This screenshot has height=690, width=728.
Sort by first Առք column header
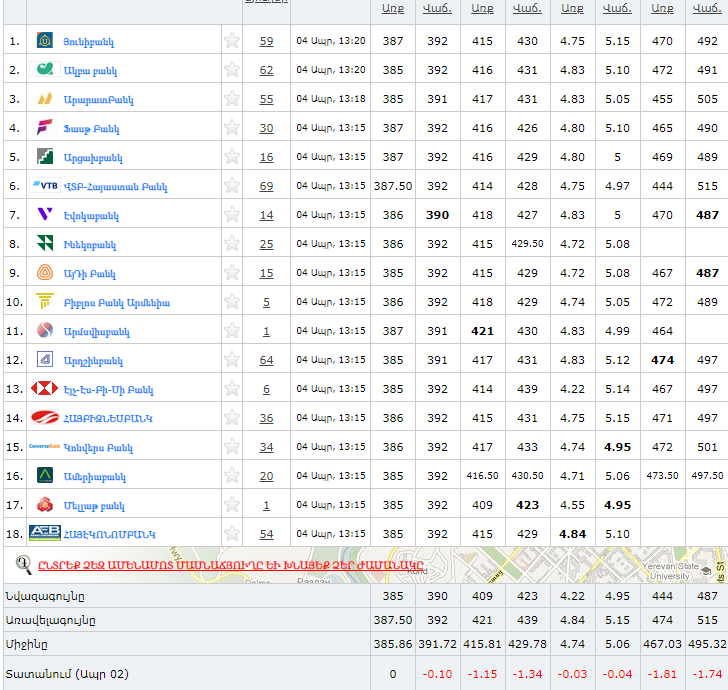pyautogui.click(x=393, y=8)
